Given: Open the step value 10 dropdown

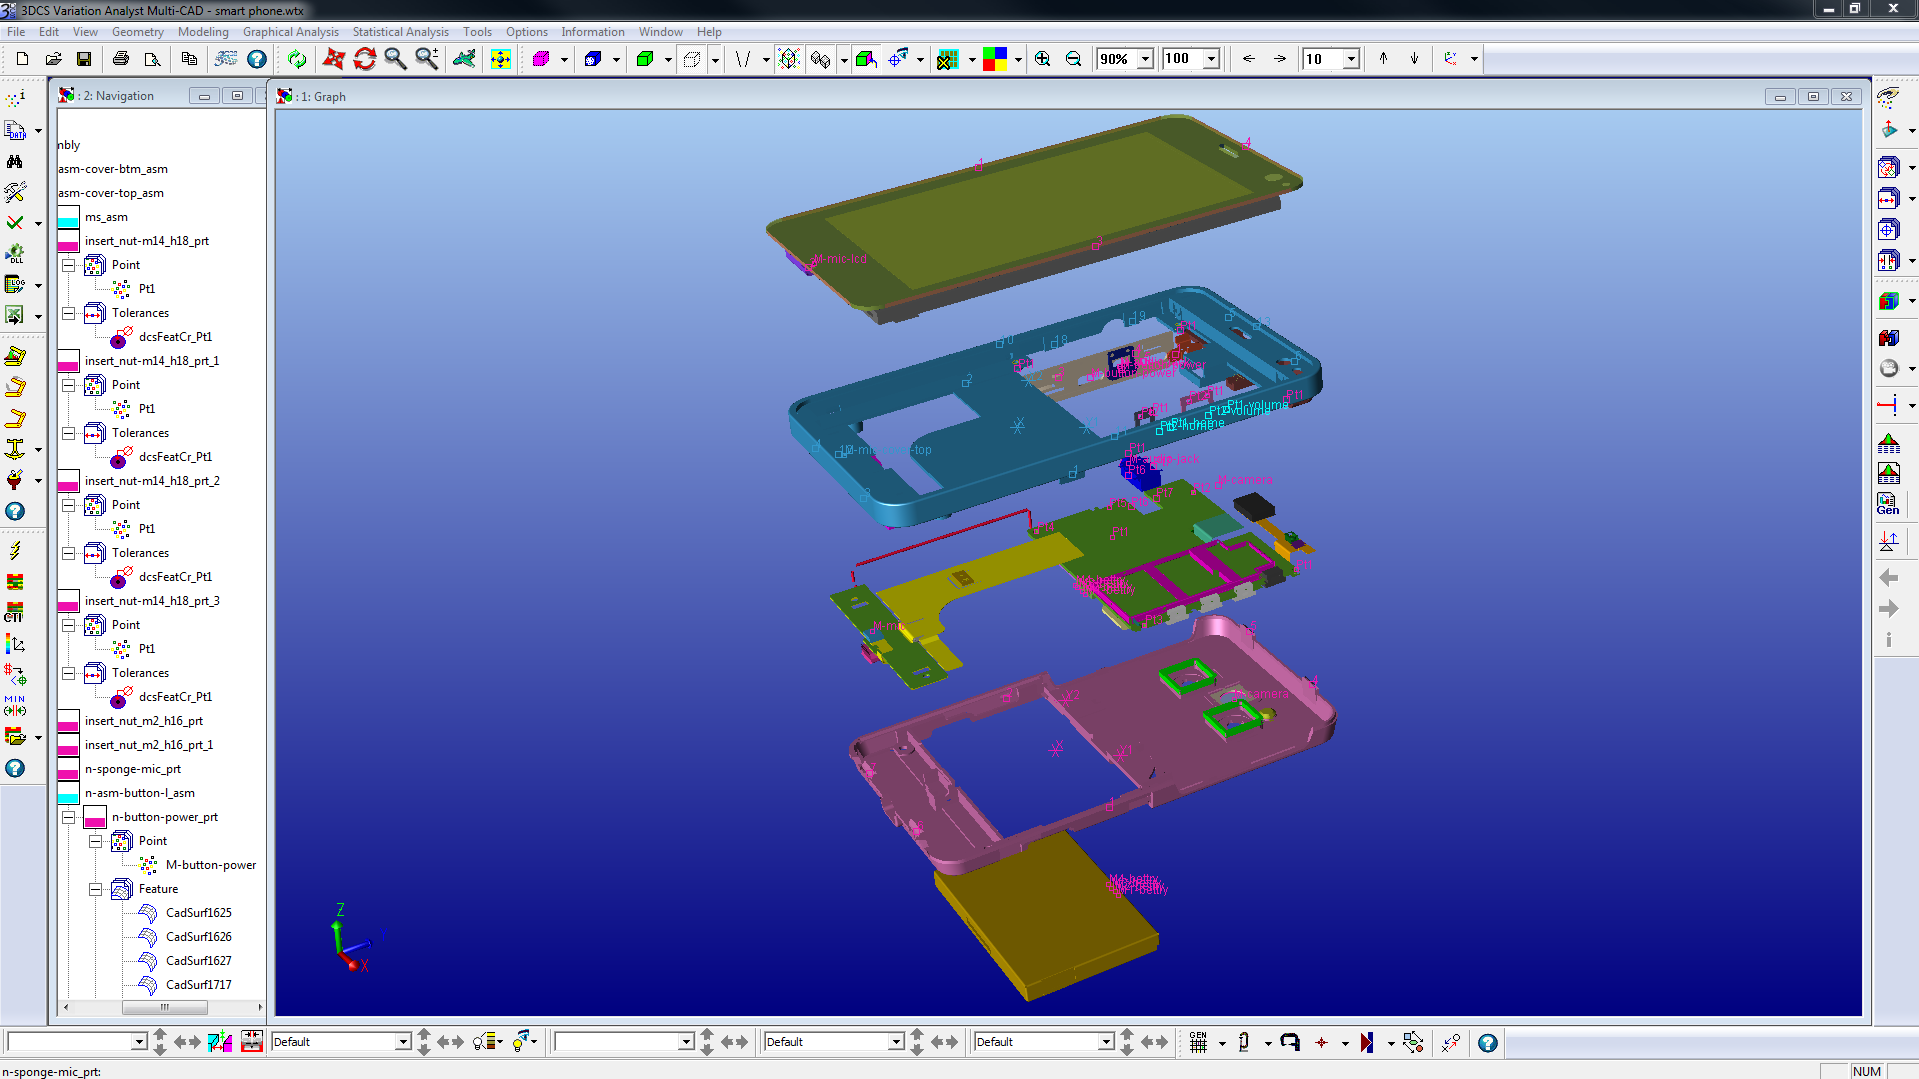Looking at the screenshot, I should click(x=1350, y=60).
